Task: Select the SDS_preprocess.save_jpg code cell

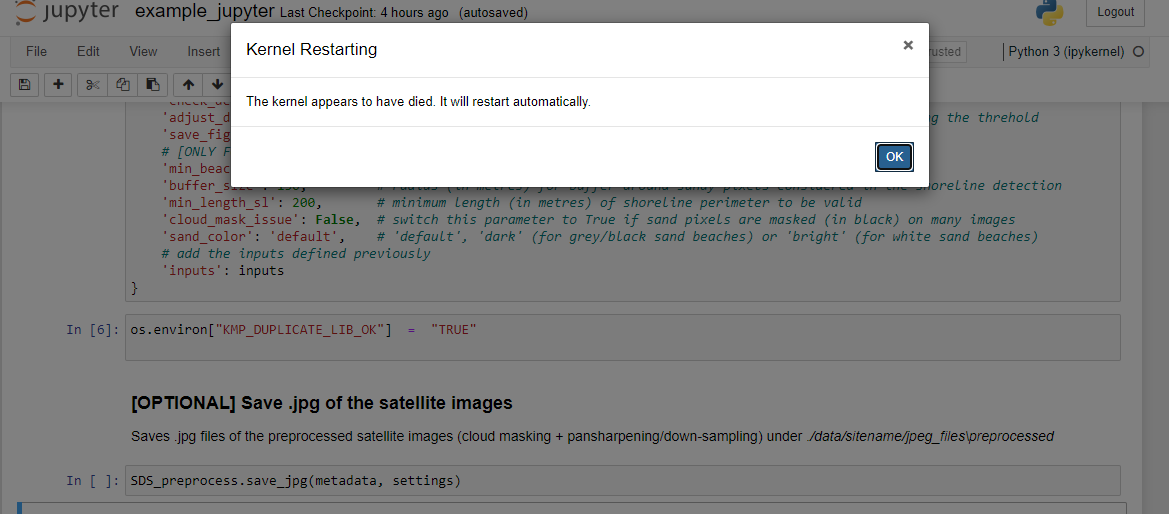Action: tap(623, 480)
